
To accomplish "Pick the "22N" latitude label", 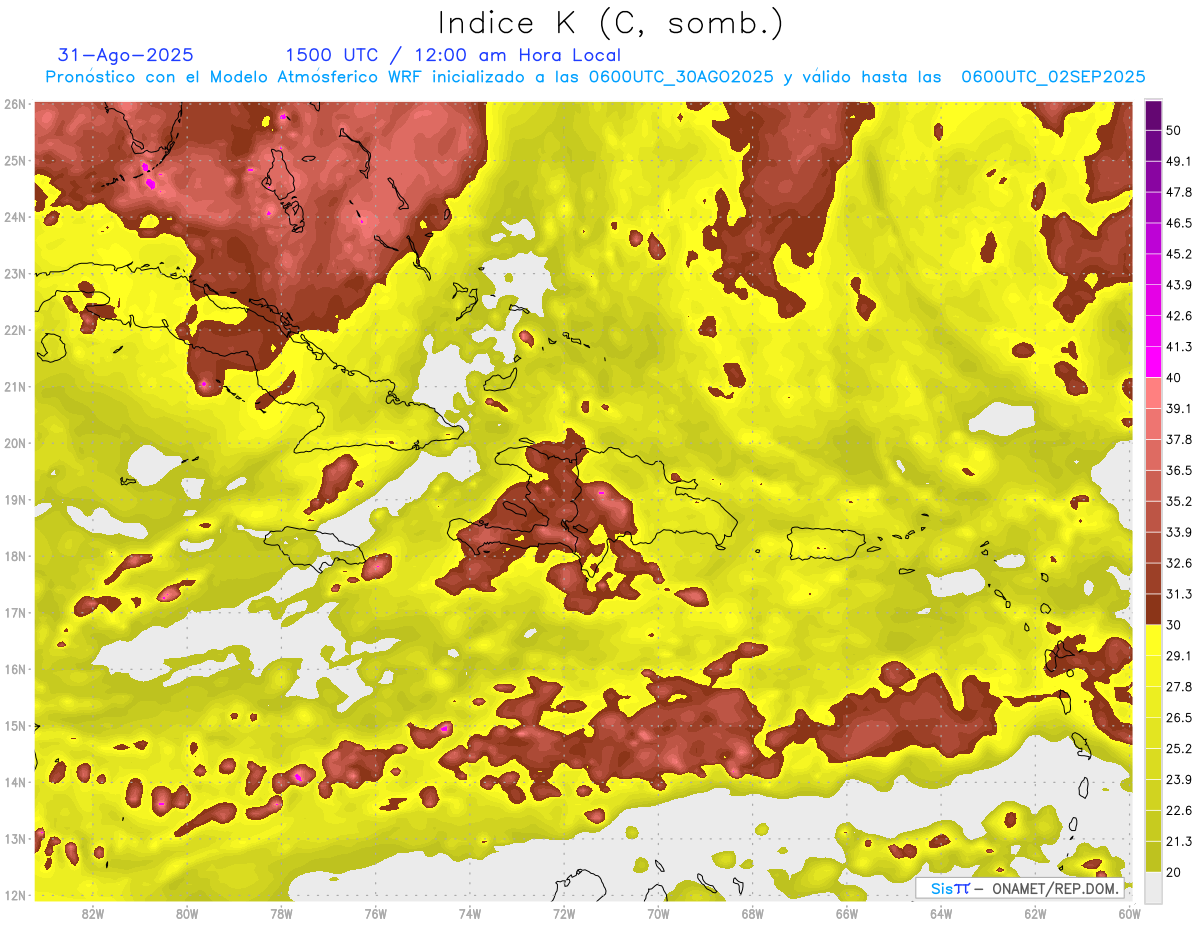I will tap(14, 330).
